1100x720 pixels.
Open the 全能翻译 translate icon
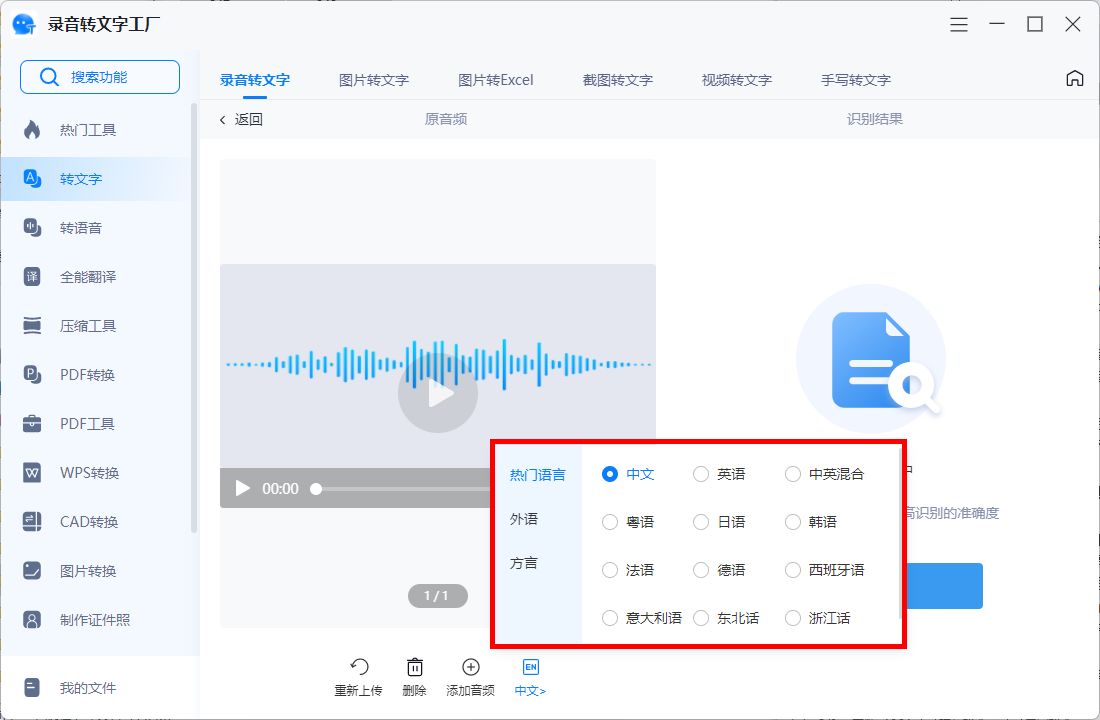pyautogui.click(x=32, y=276)
